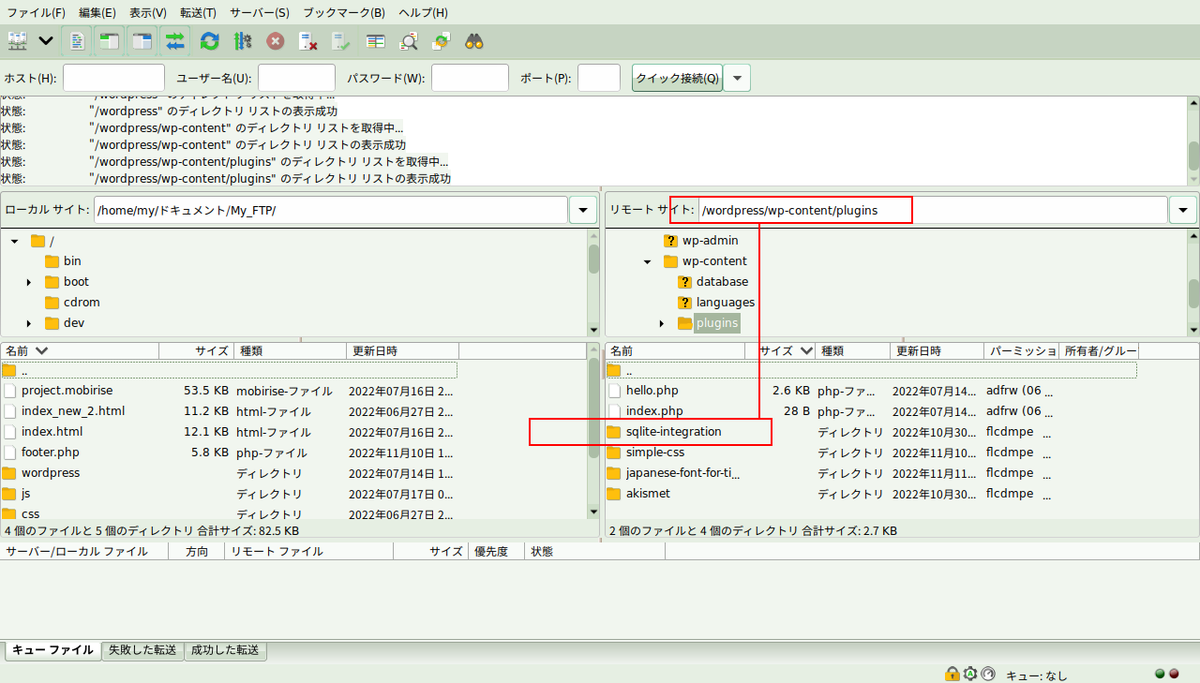Click the transfer type gear icon
1200x683 pixels.
coord(970,674)
